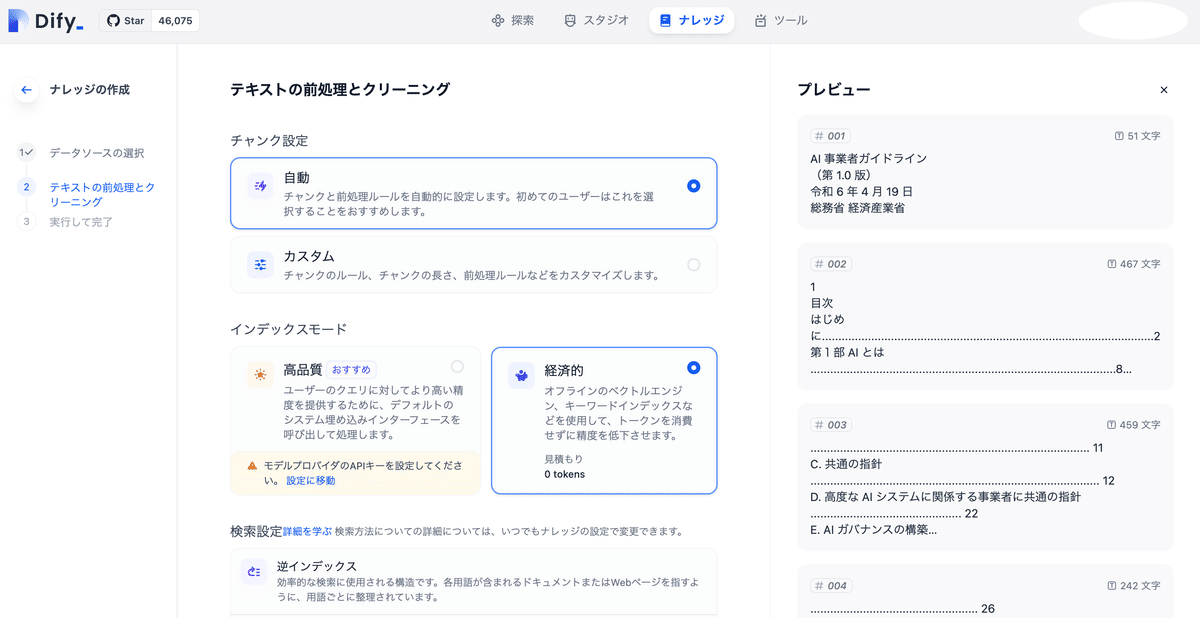Image resolution: width=1200 pixels, height=618 pixels.
Task: Select the 高品質 index mode radio button
Action: click(x=458, y=366)
